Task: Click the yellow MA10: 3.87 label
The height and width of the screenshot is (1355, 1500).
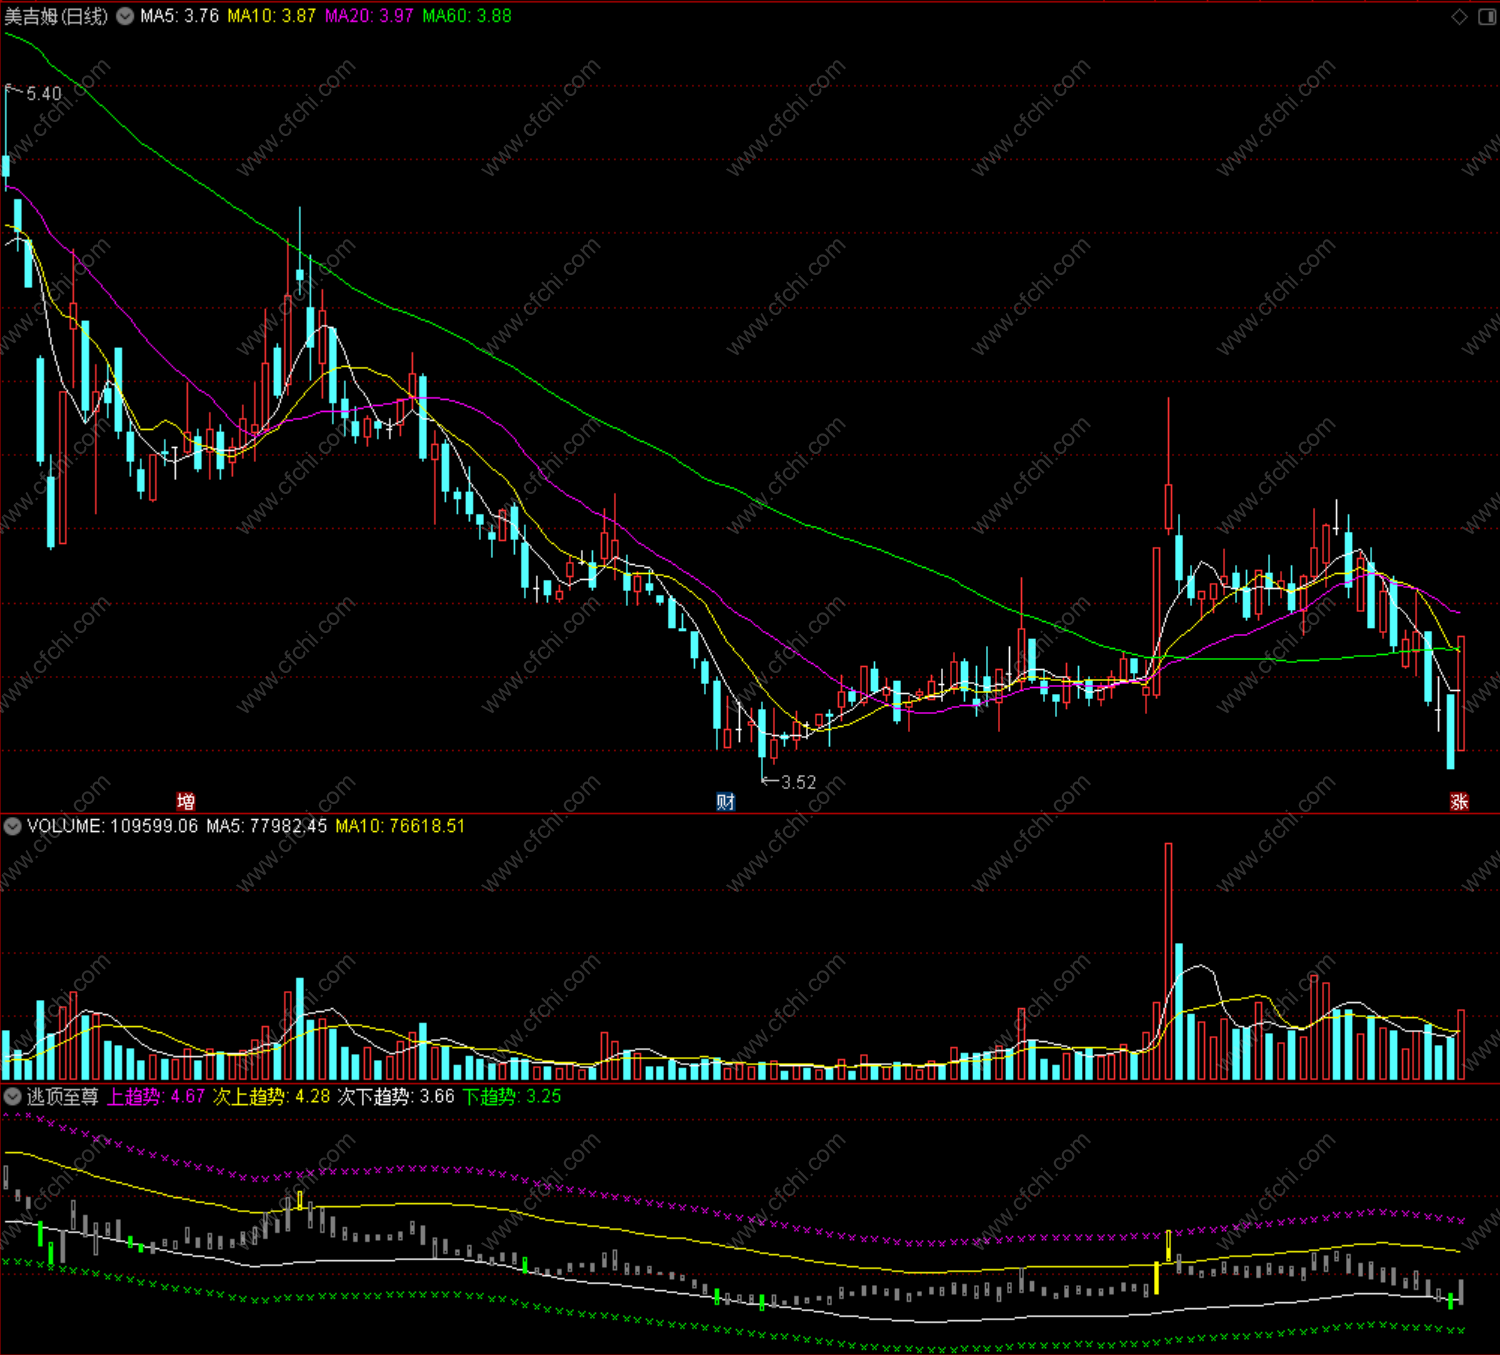Action: 271,16
